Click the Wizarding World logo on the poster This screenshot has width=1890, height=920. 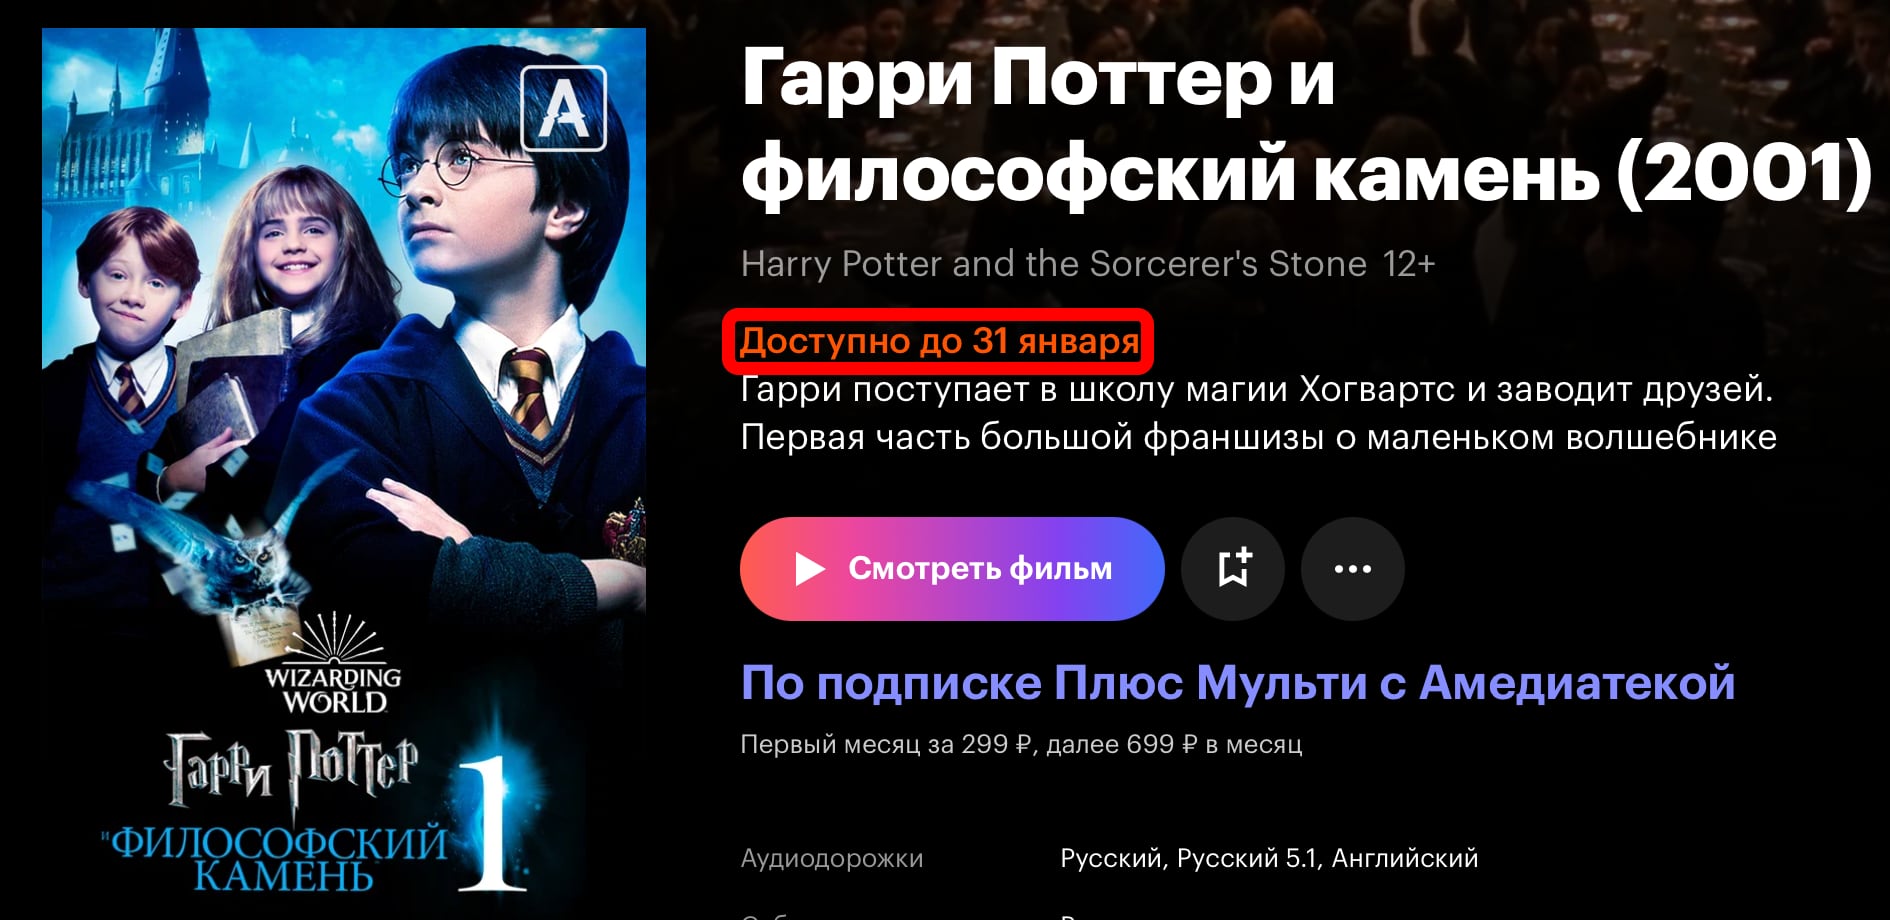click(333, 665)
